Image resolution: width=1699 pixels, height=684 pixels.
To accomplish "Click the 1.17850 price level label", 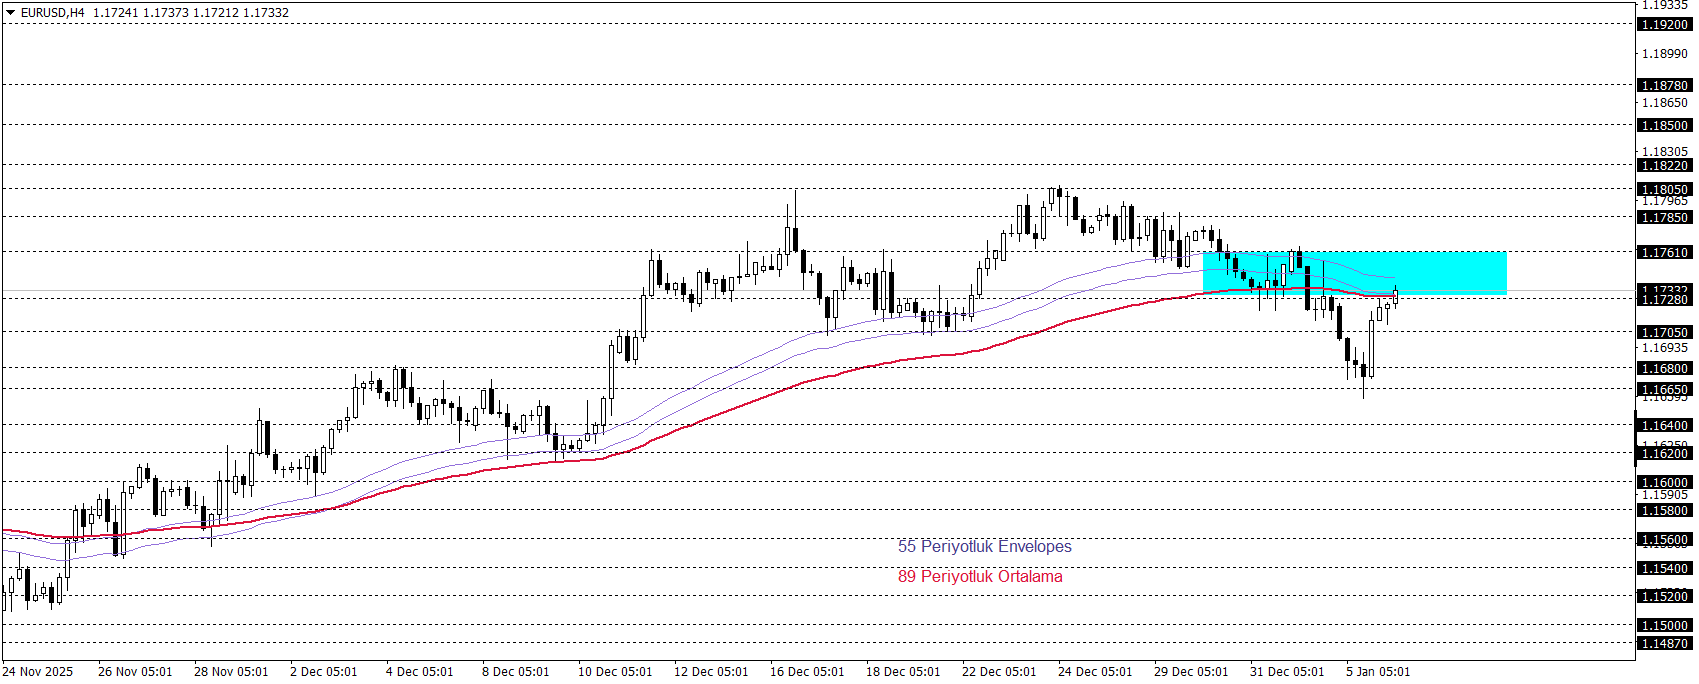I will 1665,218.
